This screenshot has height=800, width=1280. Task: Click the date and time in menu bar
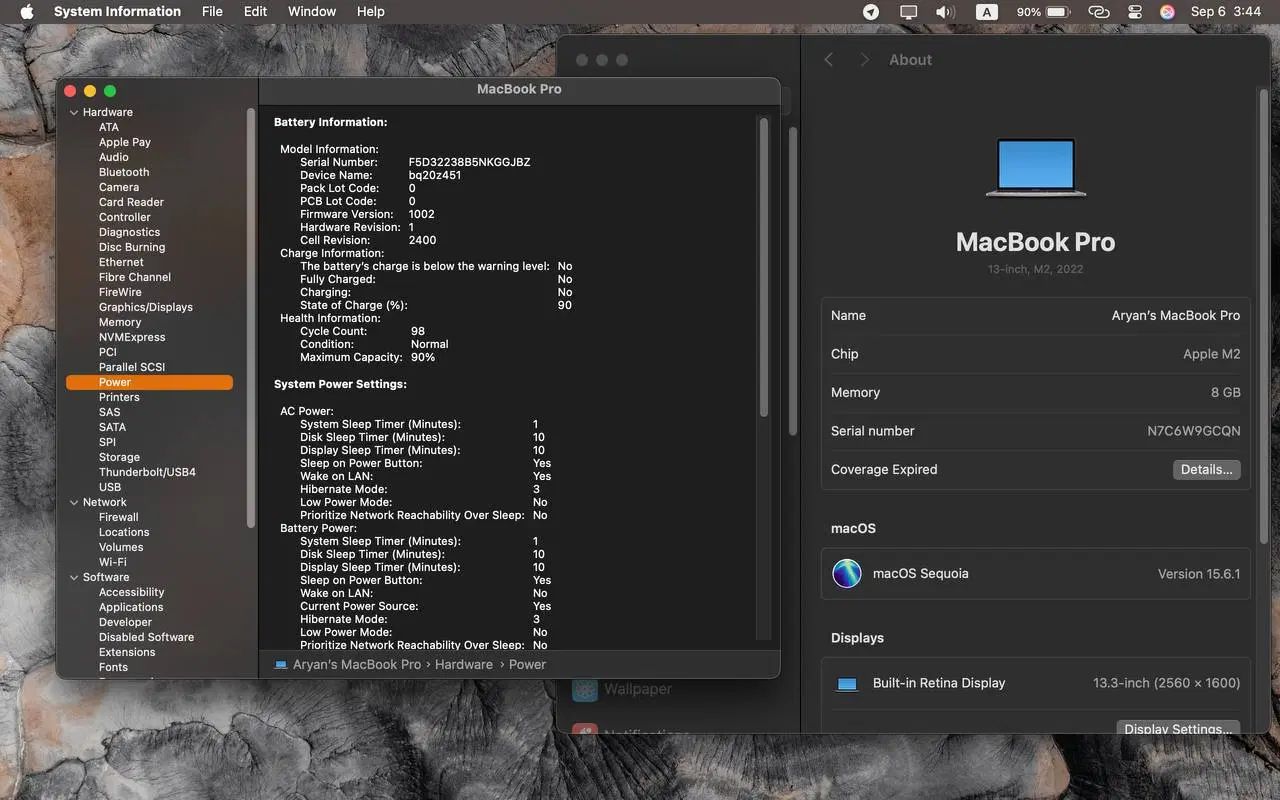(x=1225, y=12)
